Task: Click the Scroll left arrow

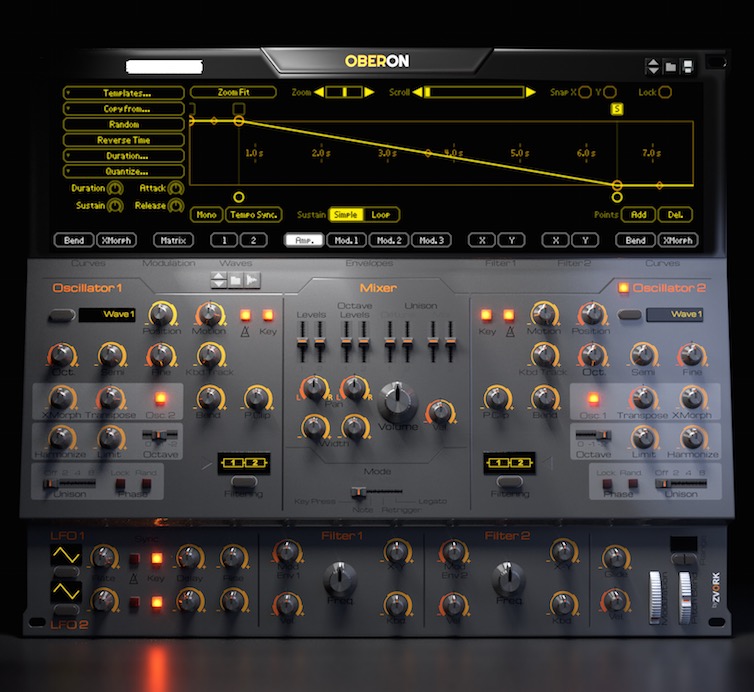Action: tap(417, 92)
